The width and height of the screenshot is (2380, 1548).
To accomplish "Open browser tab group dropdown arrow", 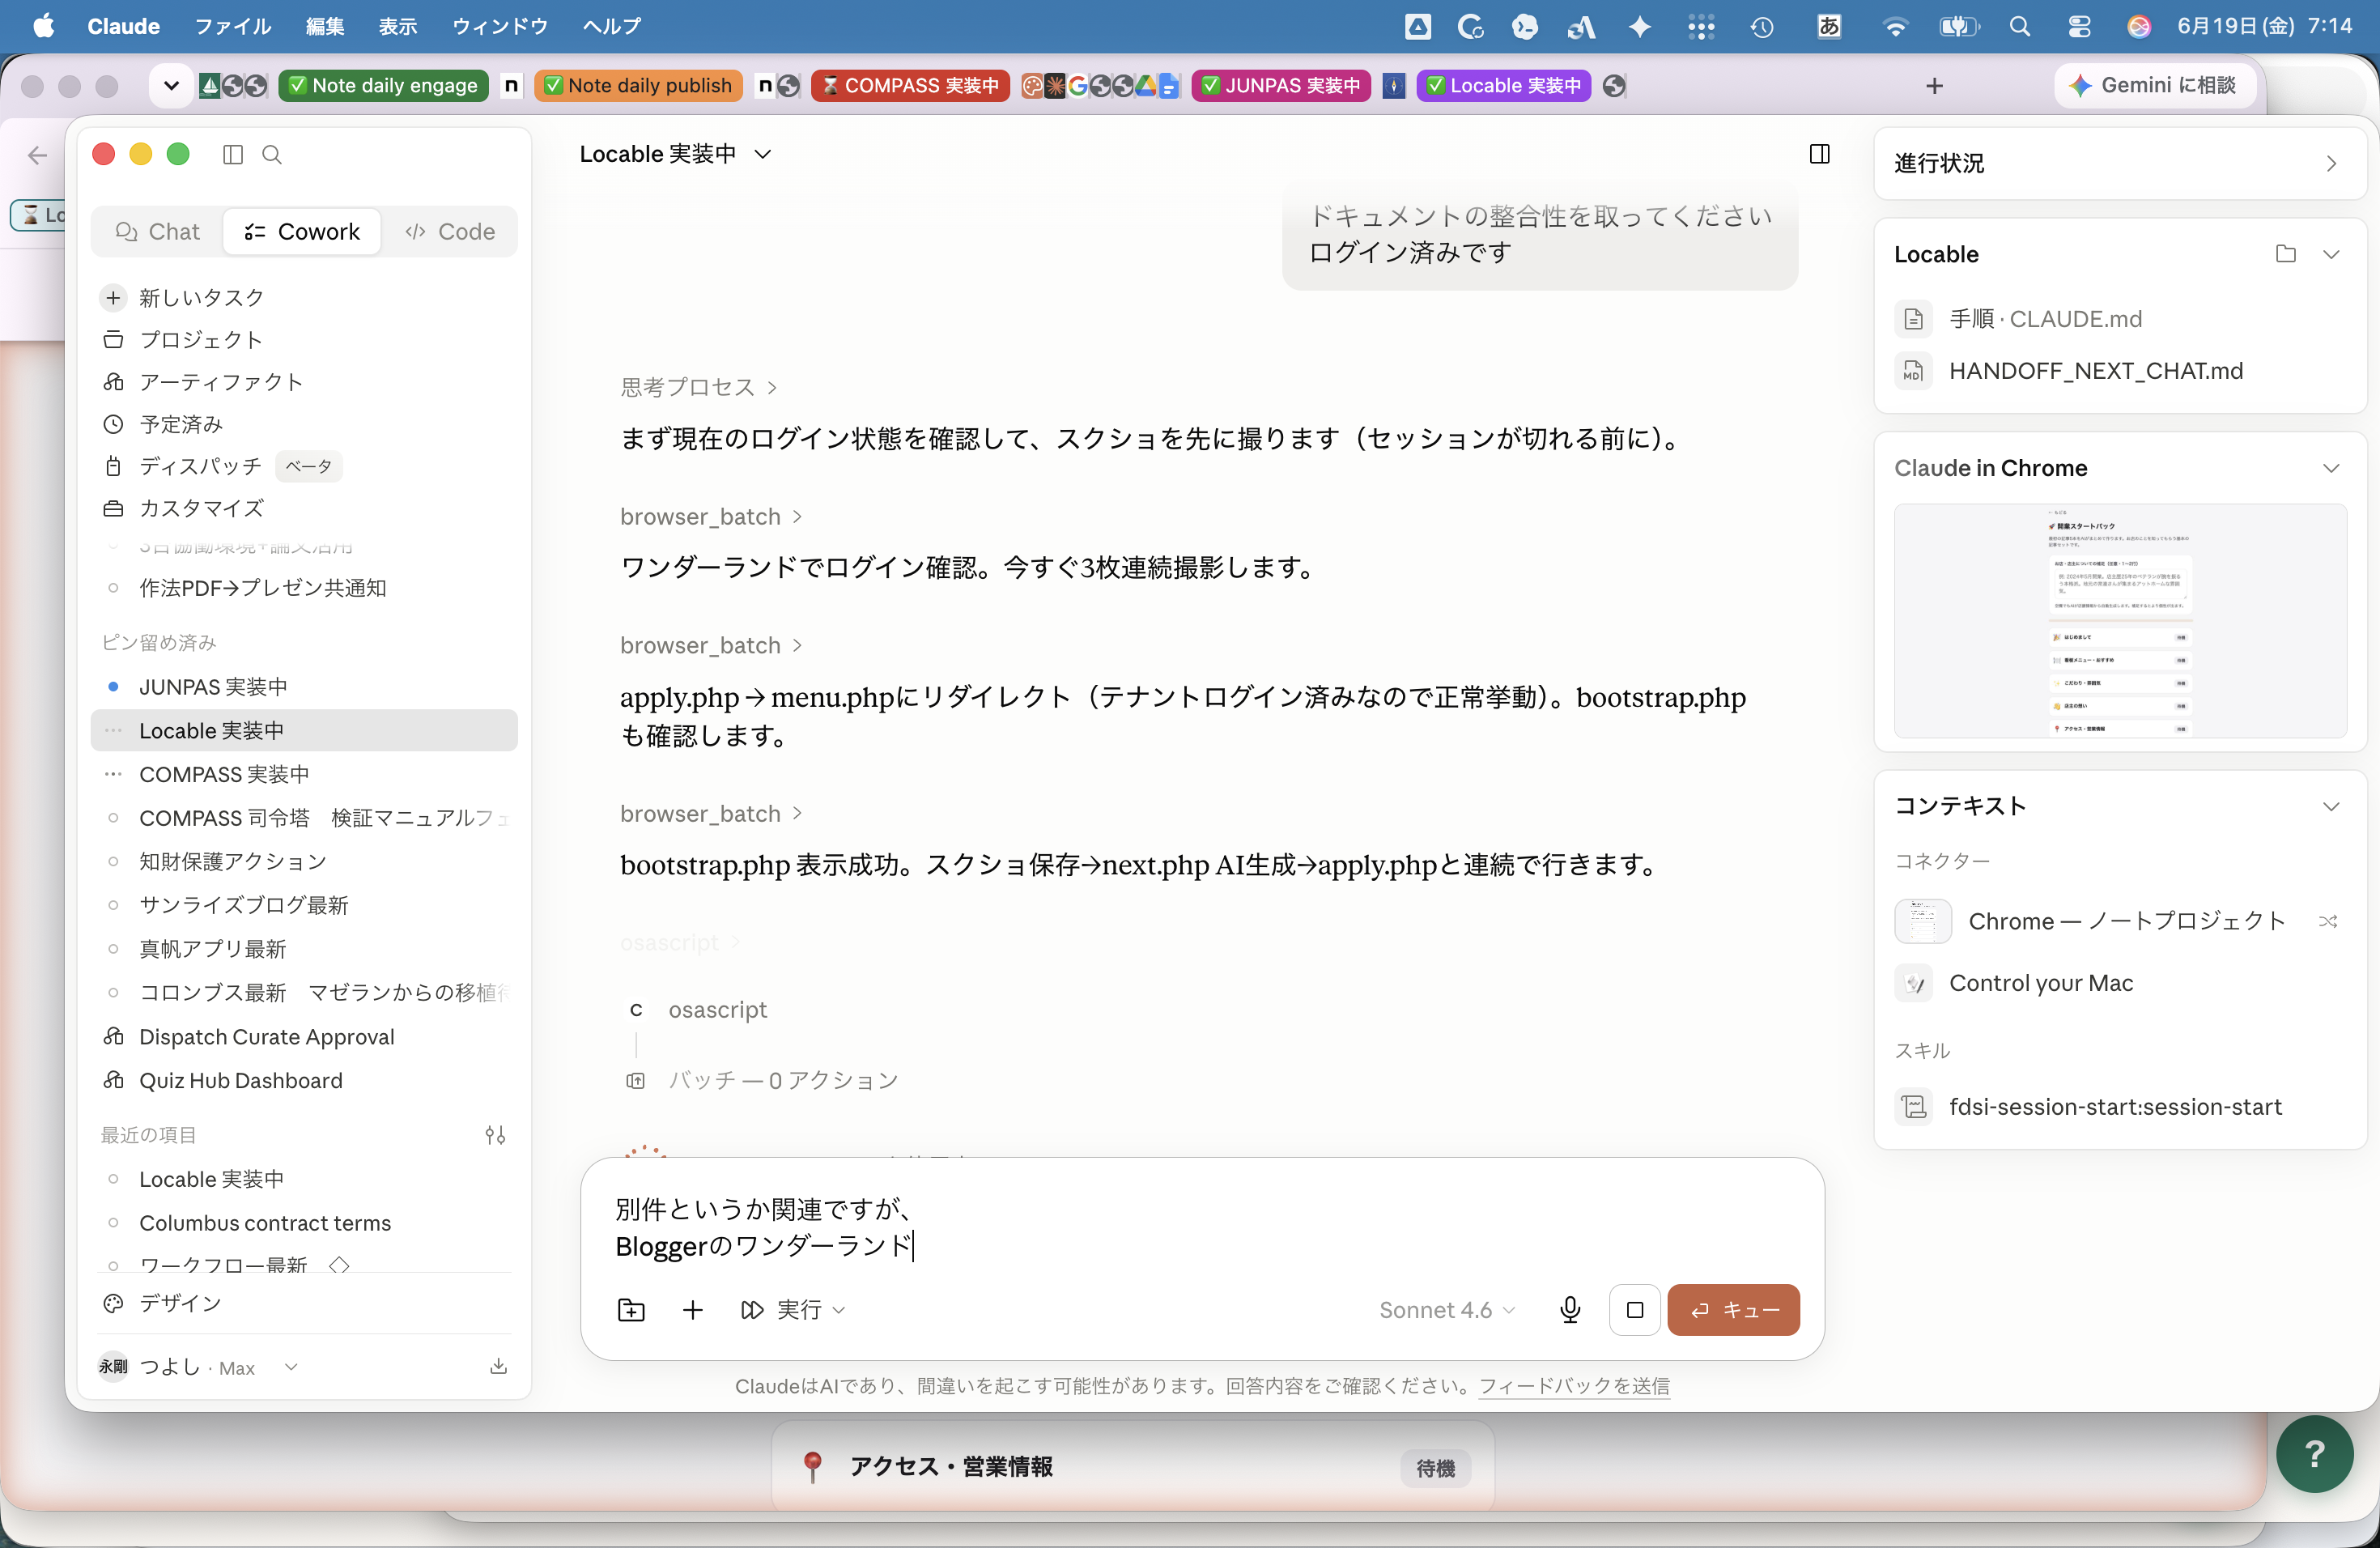I will click(171, 86).
